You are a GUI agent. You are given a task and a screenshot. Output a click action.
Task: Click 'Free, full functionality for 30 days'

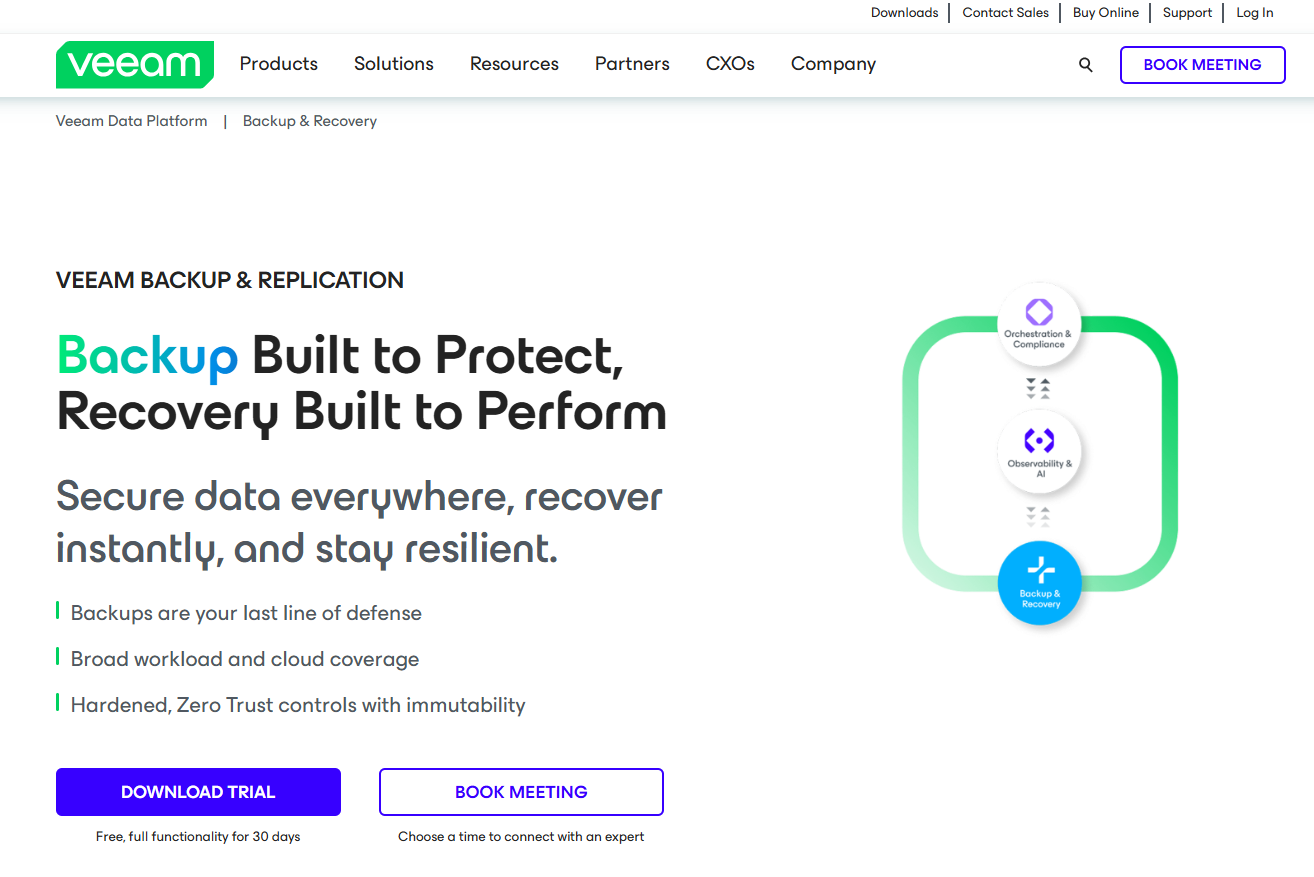[198, 836]
